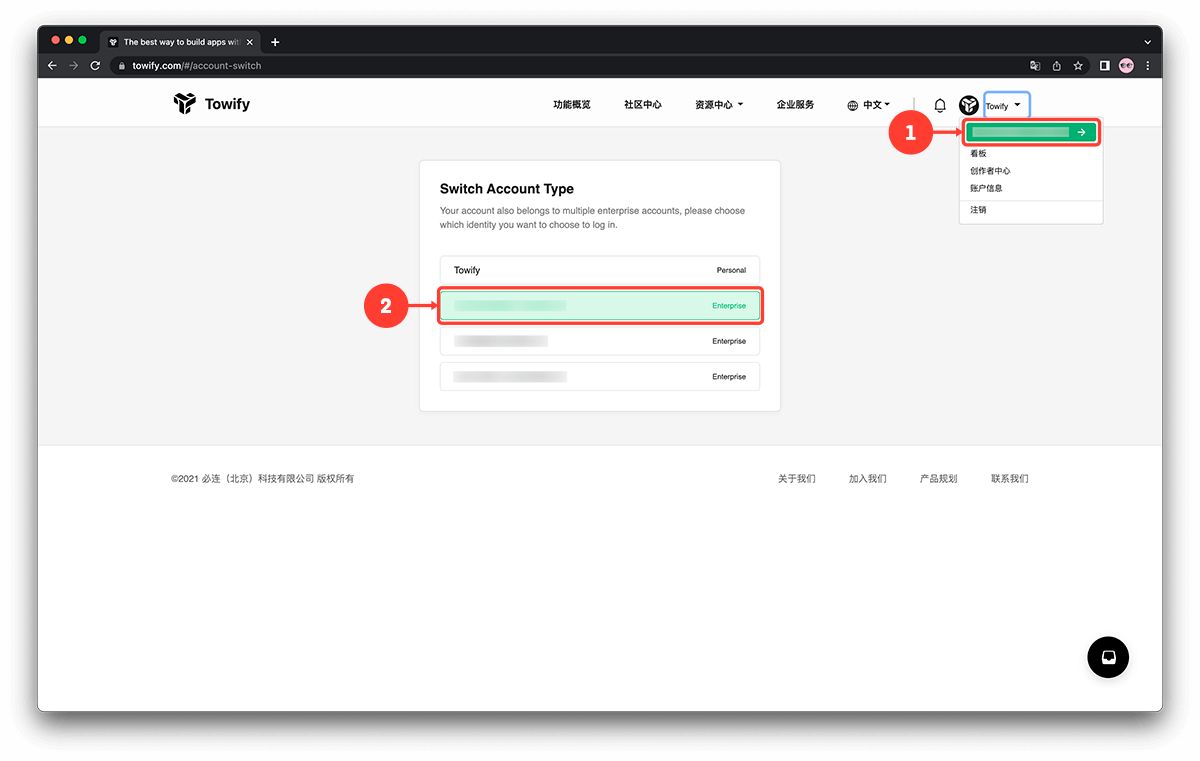1200x761 pixels.
Task: Click 关于我们 footer link
Action: pyautogui.click(x=797, y=479)
